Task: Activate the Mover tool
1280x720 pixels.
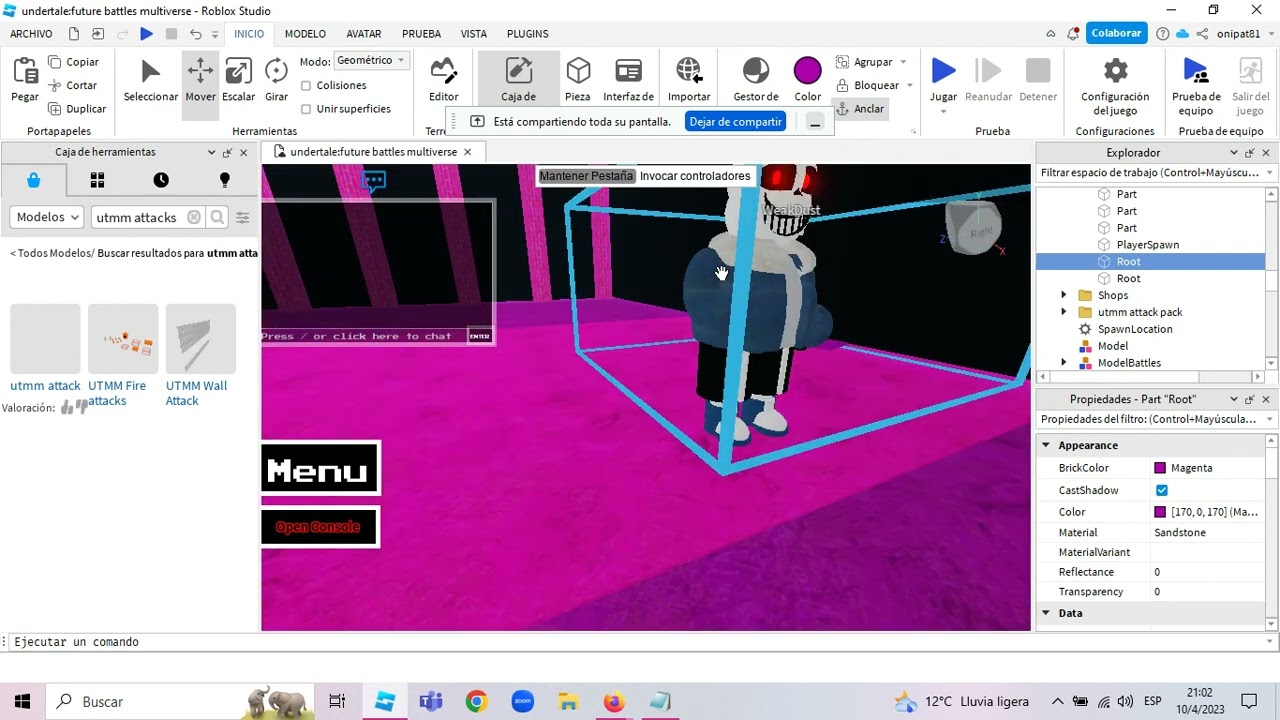Action: point(200,81)
